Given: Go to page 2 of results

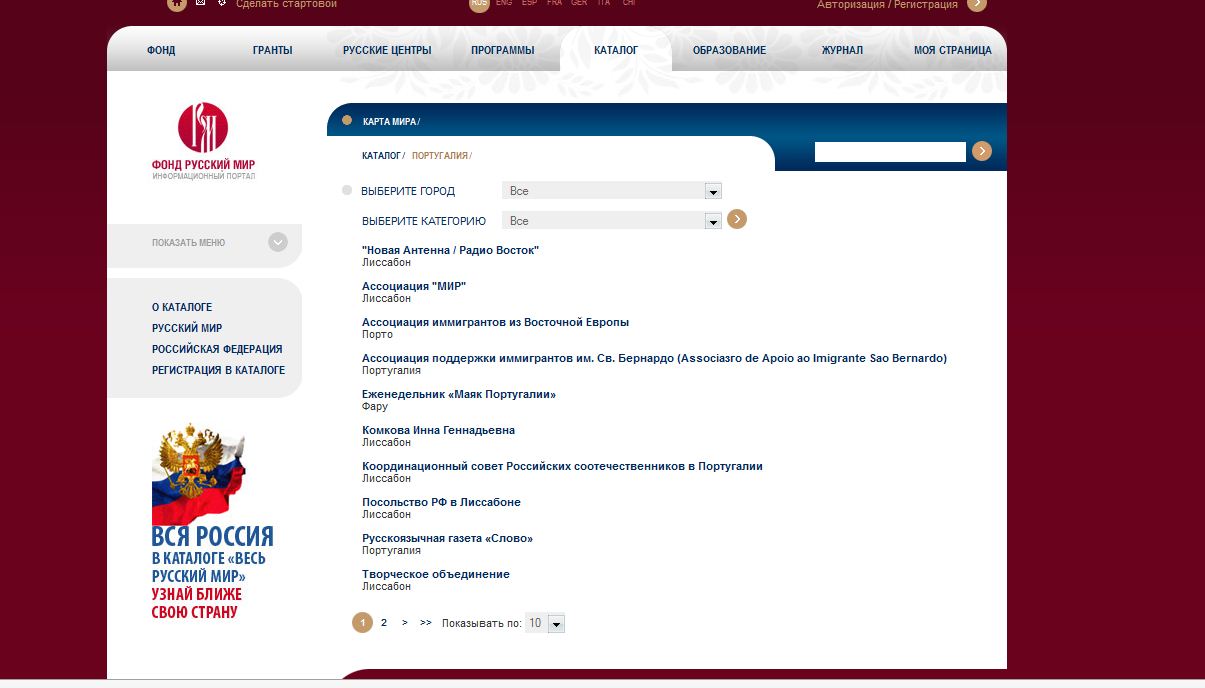Looking at the screenshot, I should coord(384,622).
